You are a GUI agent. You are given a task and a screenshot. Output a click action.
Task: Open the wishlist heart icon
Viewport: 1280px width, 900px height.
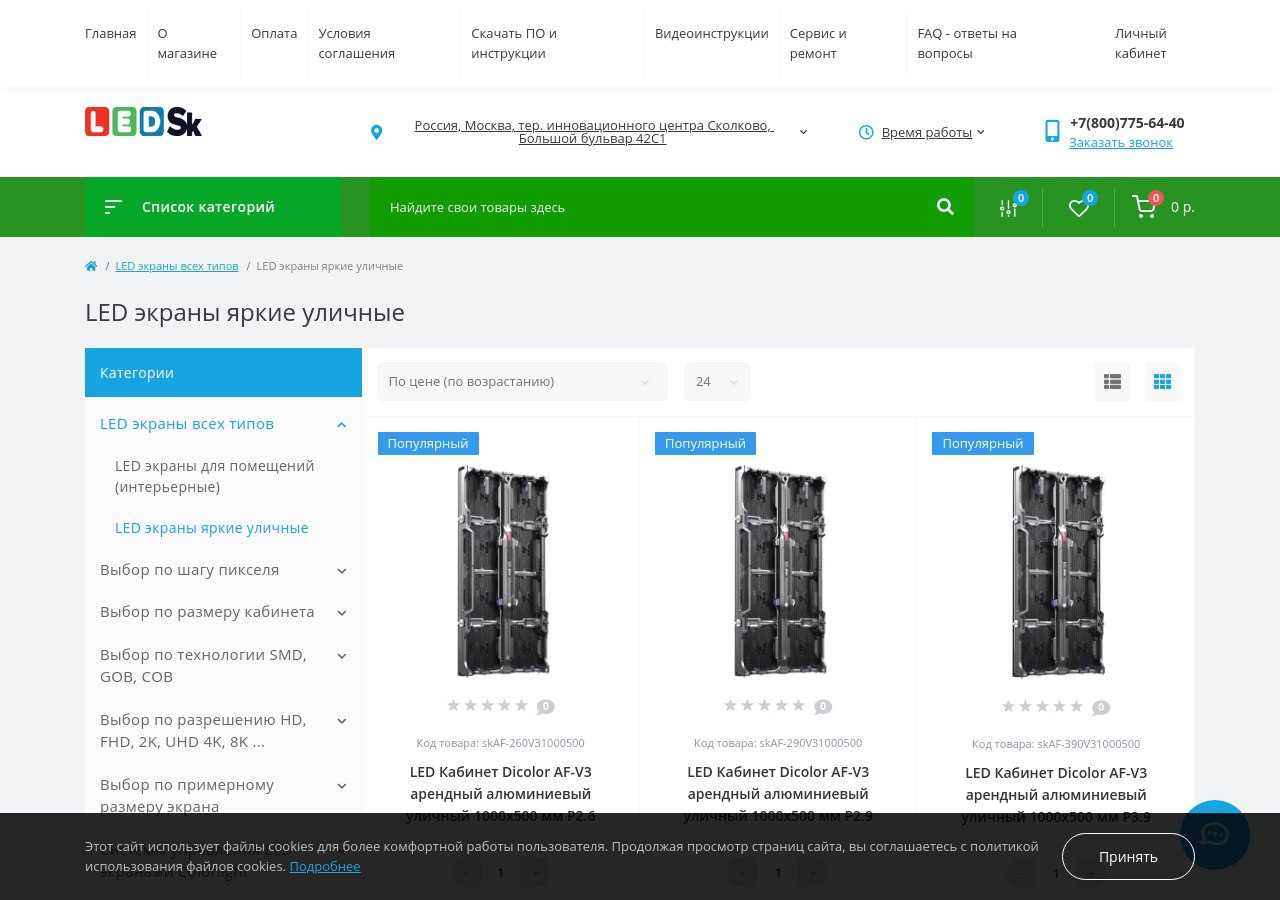[x=1078, y=207]
